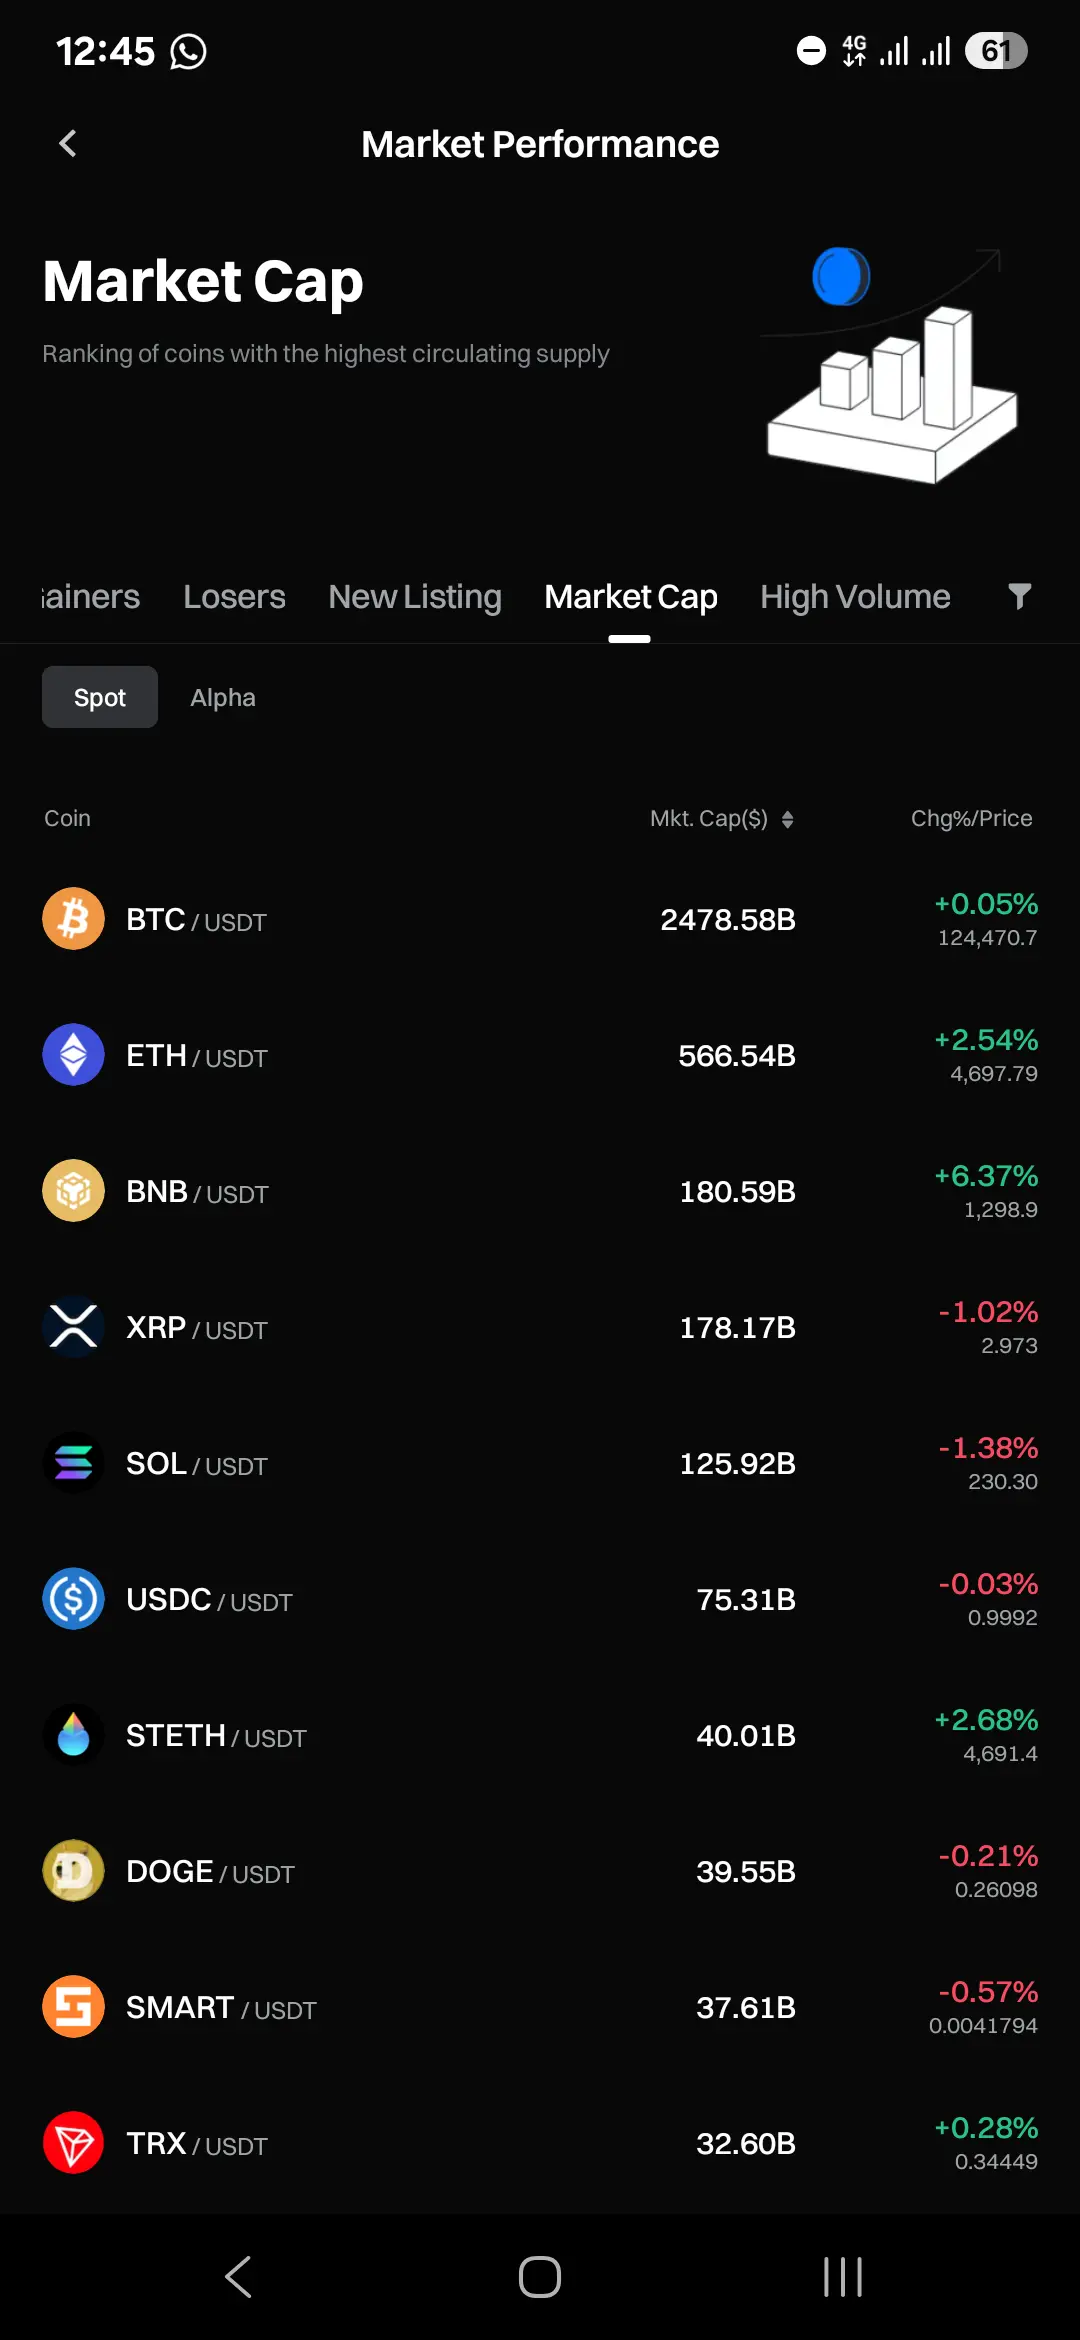This screenshot has height=2340, width=1080.
Task: Toggle the Chg%/Price column header
Action: click(971, 819)
